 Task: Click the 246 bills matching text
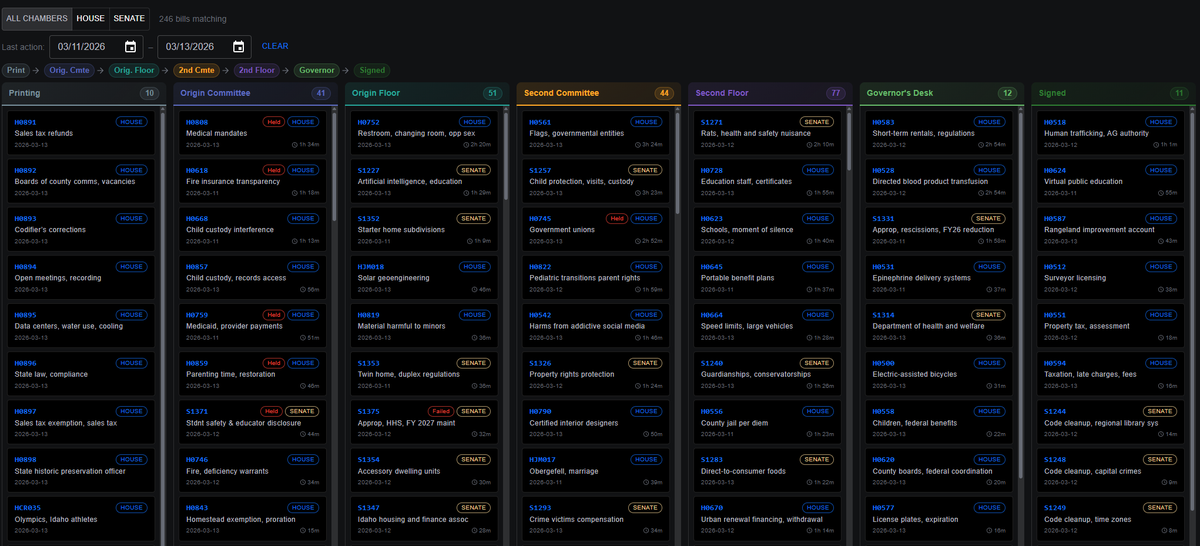point(193,18)
